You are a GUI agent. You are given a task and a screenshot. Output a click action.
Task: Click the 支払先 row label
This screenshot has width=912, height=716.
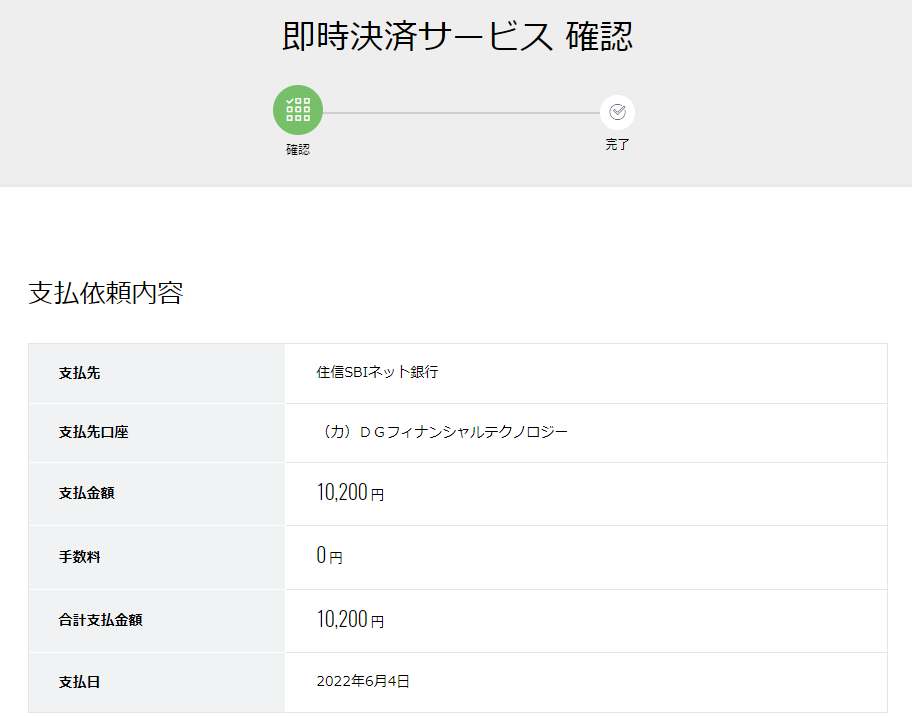pos(79,373)
